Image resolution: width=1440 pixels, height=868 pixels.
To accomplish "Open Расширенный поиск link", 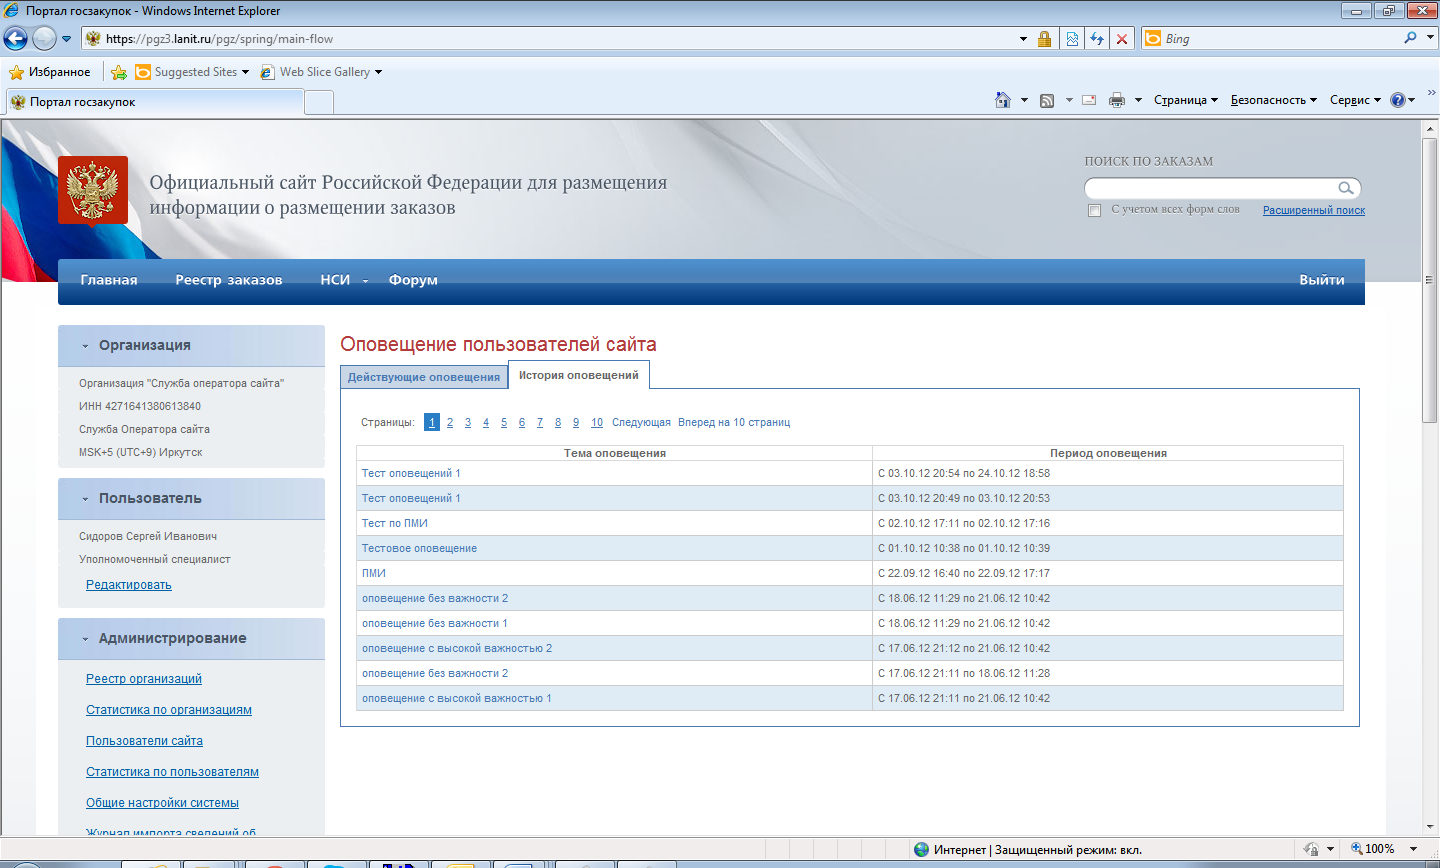I will (x=1314, y=210).
